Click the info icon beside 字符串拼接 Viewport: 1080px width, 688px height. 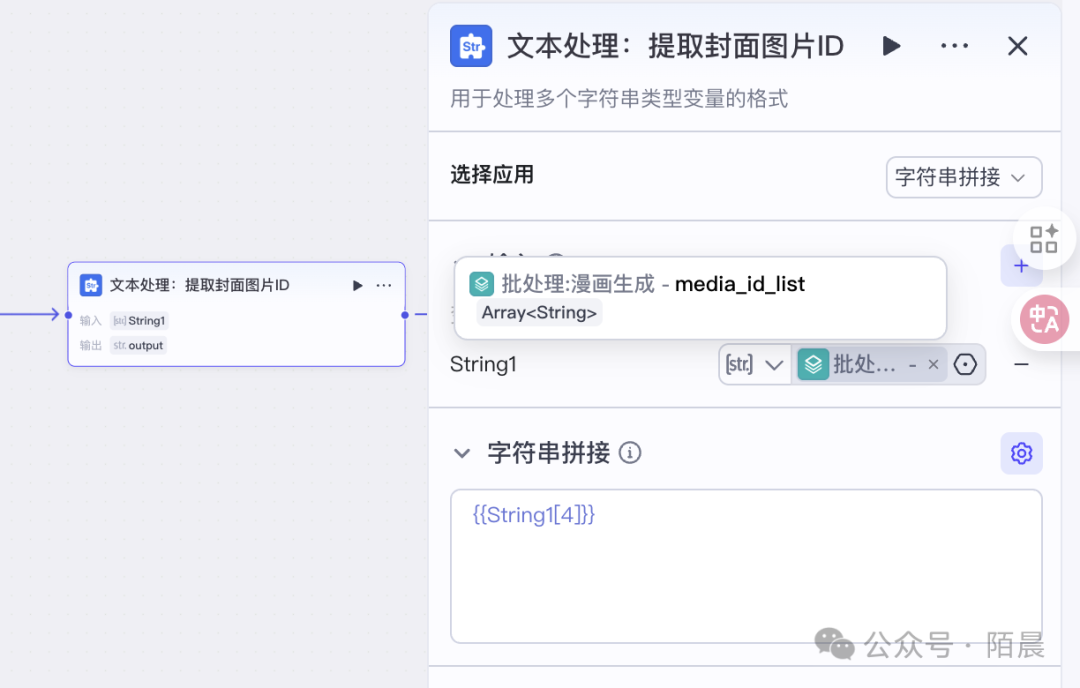pyautogui.click(x=630, y=453)
